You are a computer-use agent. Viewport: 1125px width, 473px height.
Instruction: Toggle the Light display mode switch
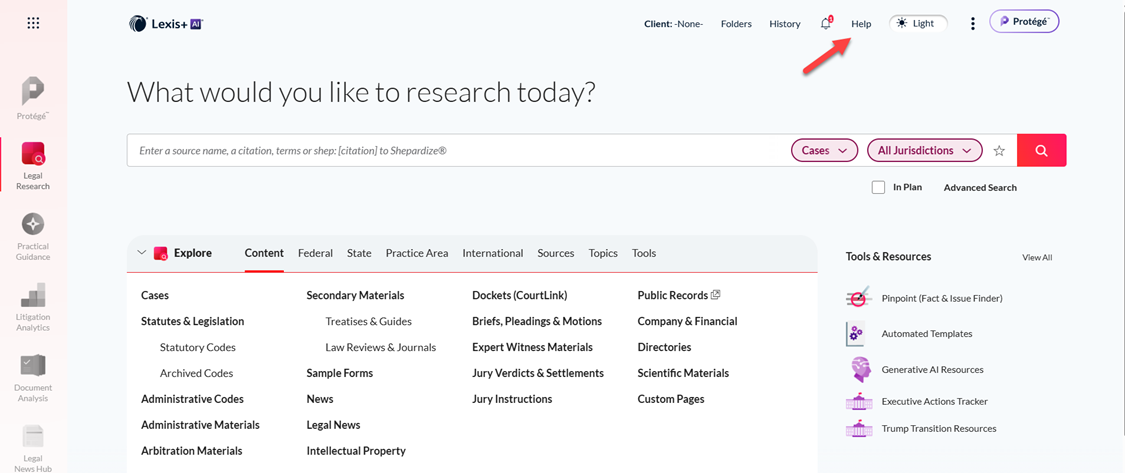[918, 24]
